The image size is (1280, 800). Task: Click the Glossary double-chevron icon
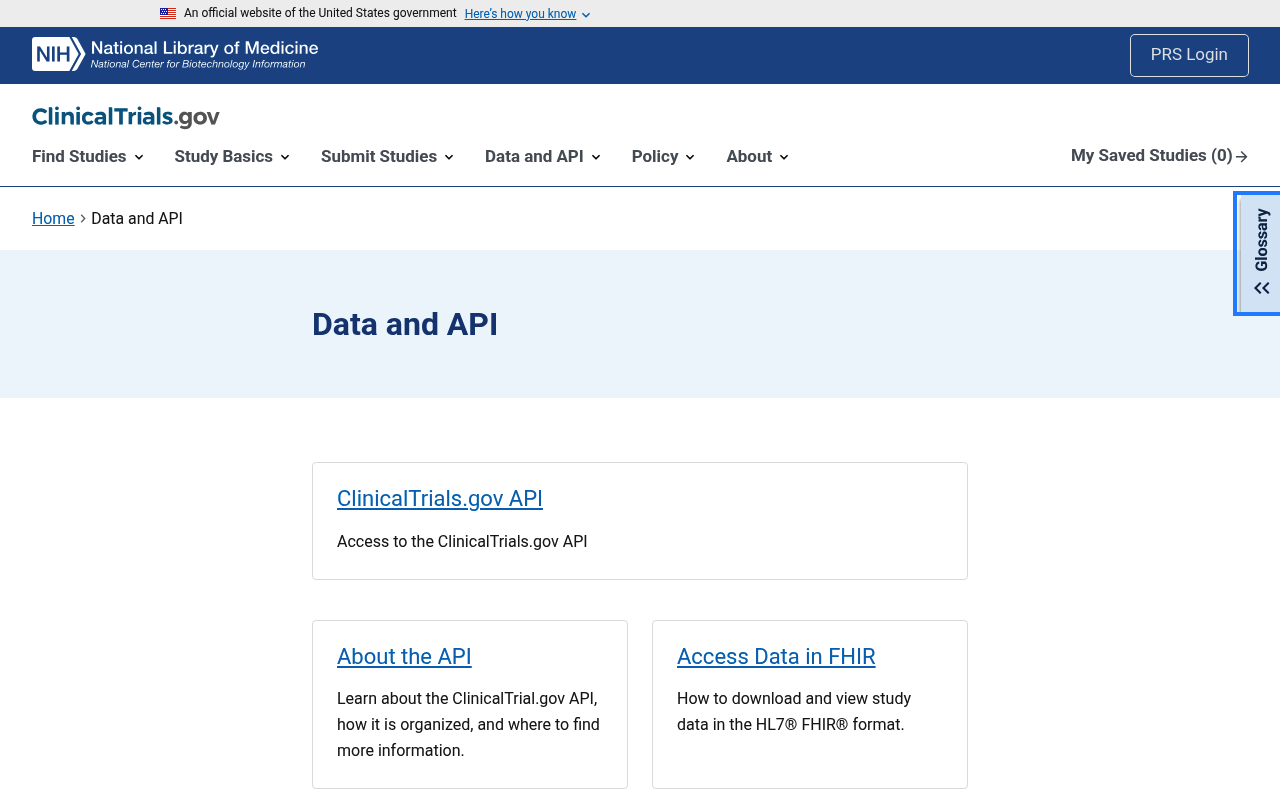point(1262,288)
